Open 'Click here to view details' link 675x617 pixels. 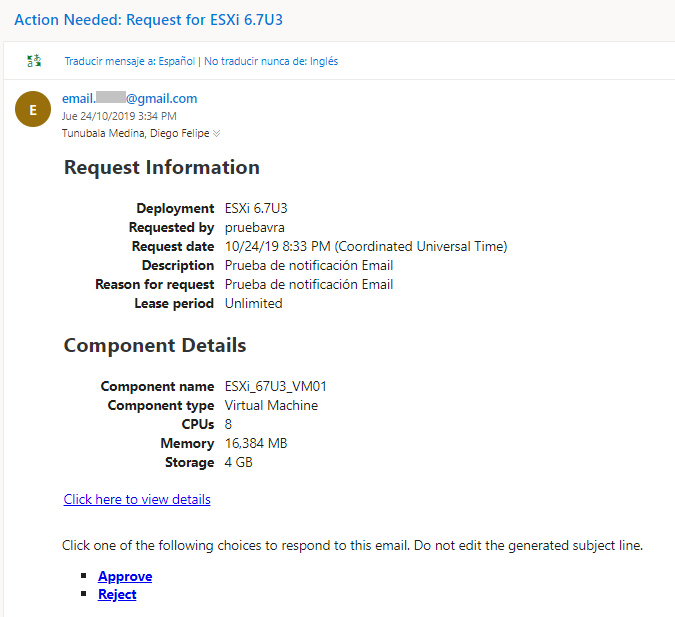[137, 499]
